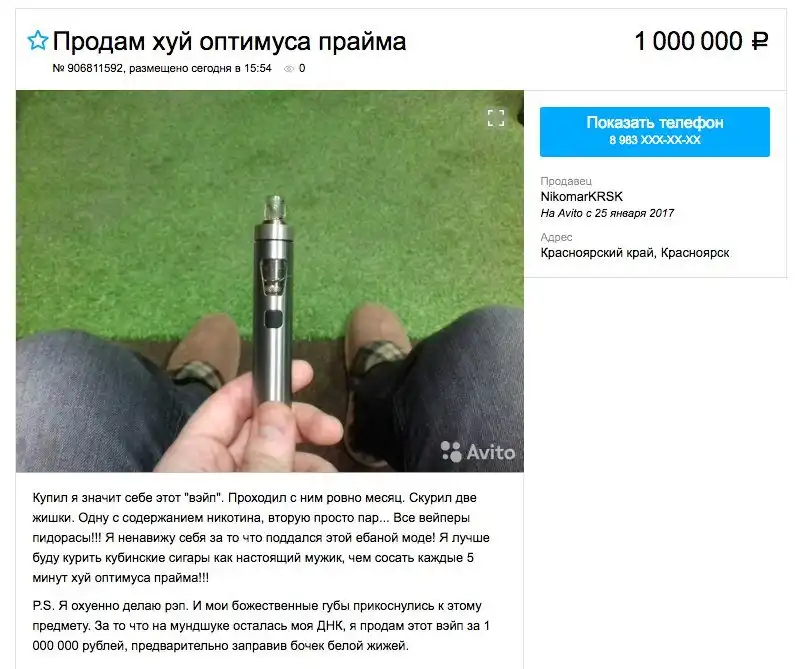
Task: Click masked number 8 983 XXX-XX-XX
Action: point(655,140)
